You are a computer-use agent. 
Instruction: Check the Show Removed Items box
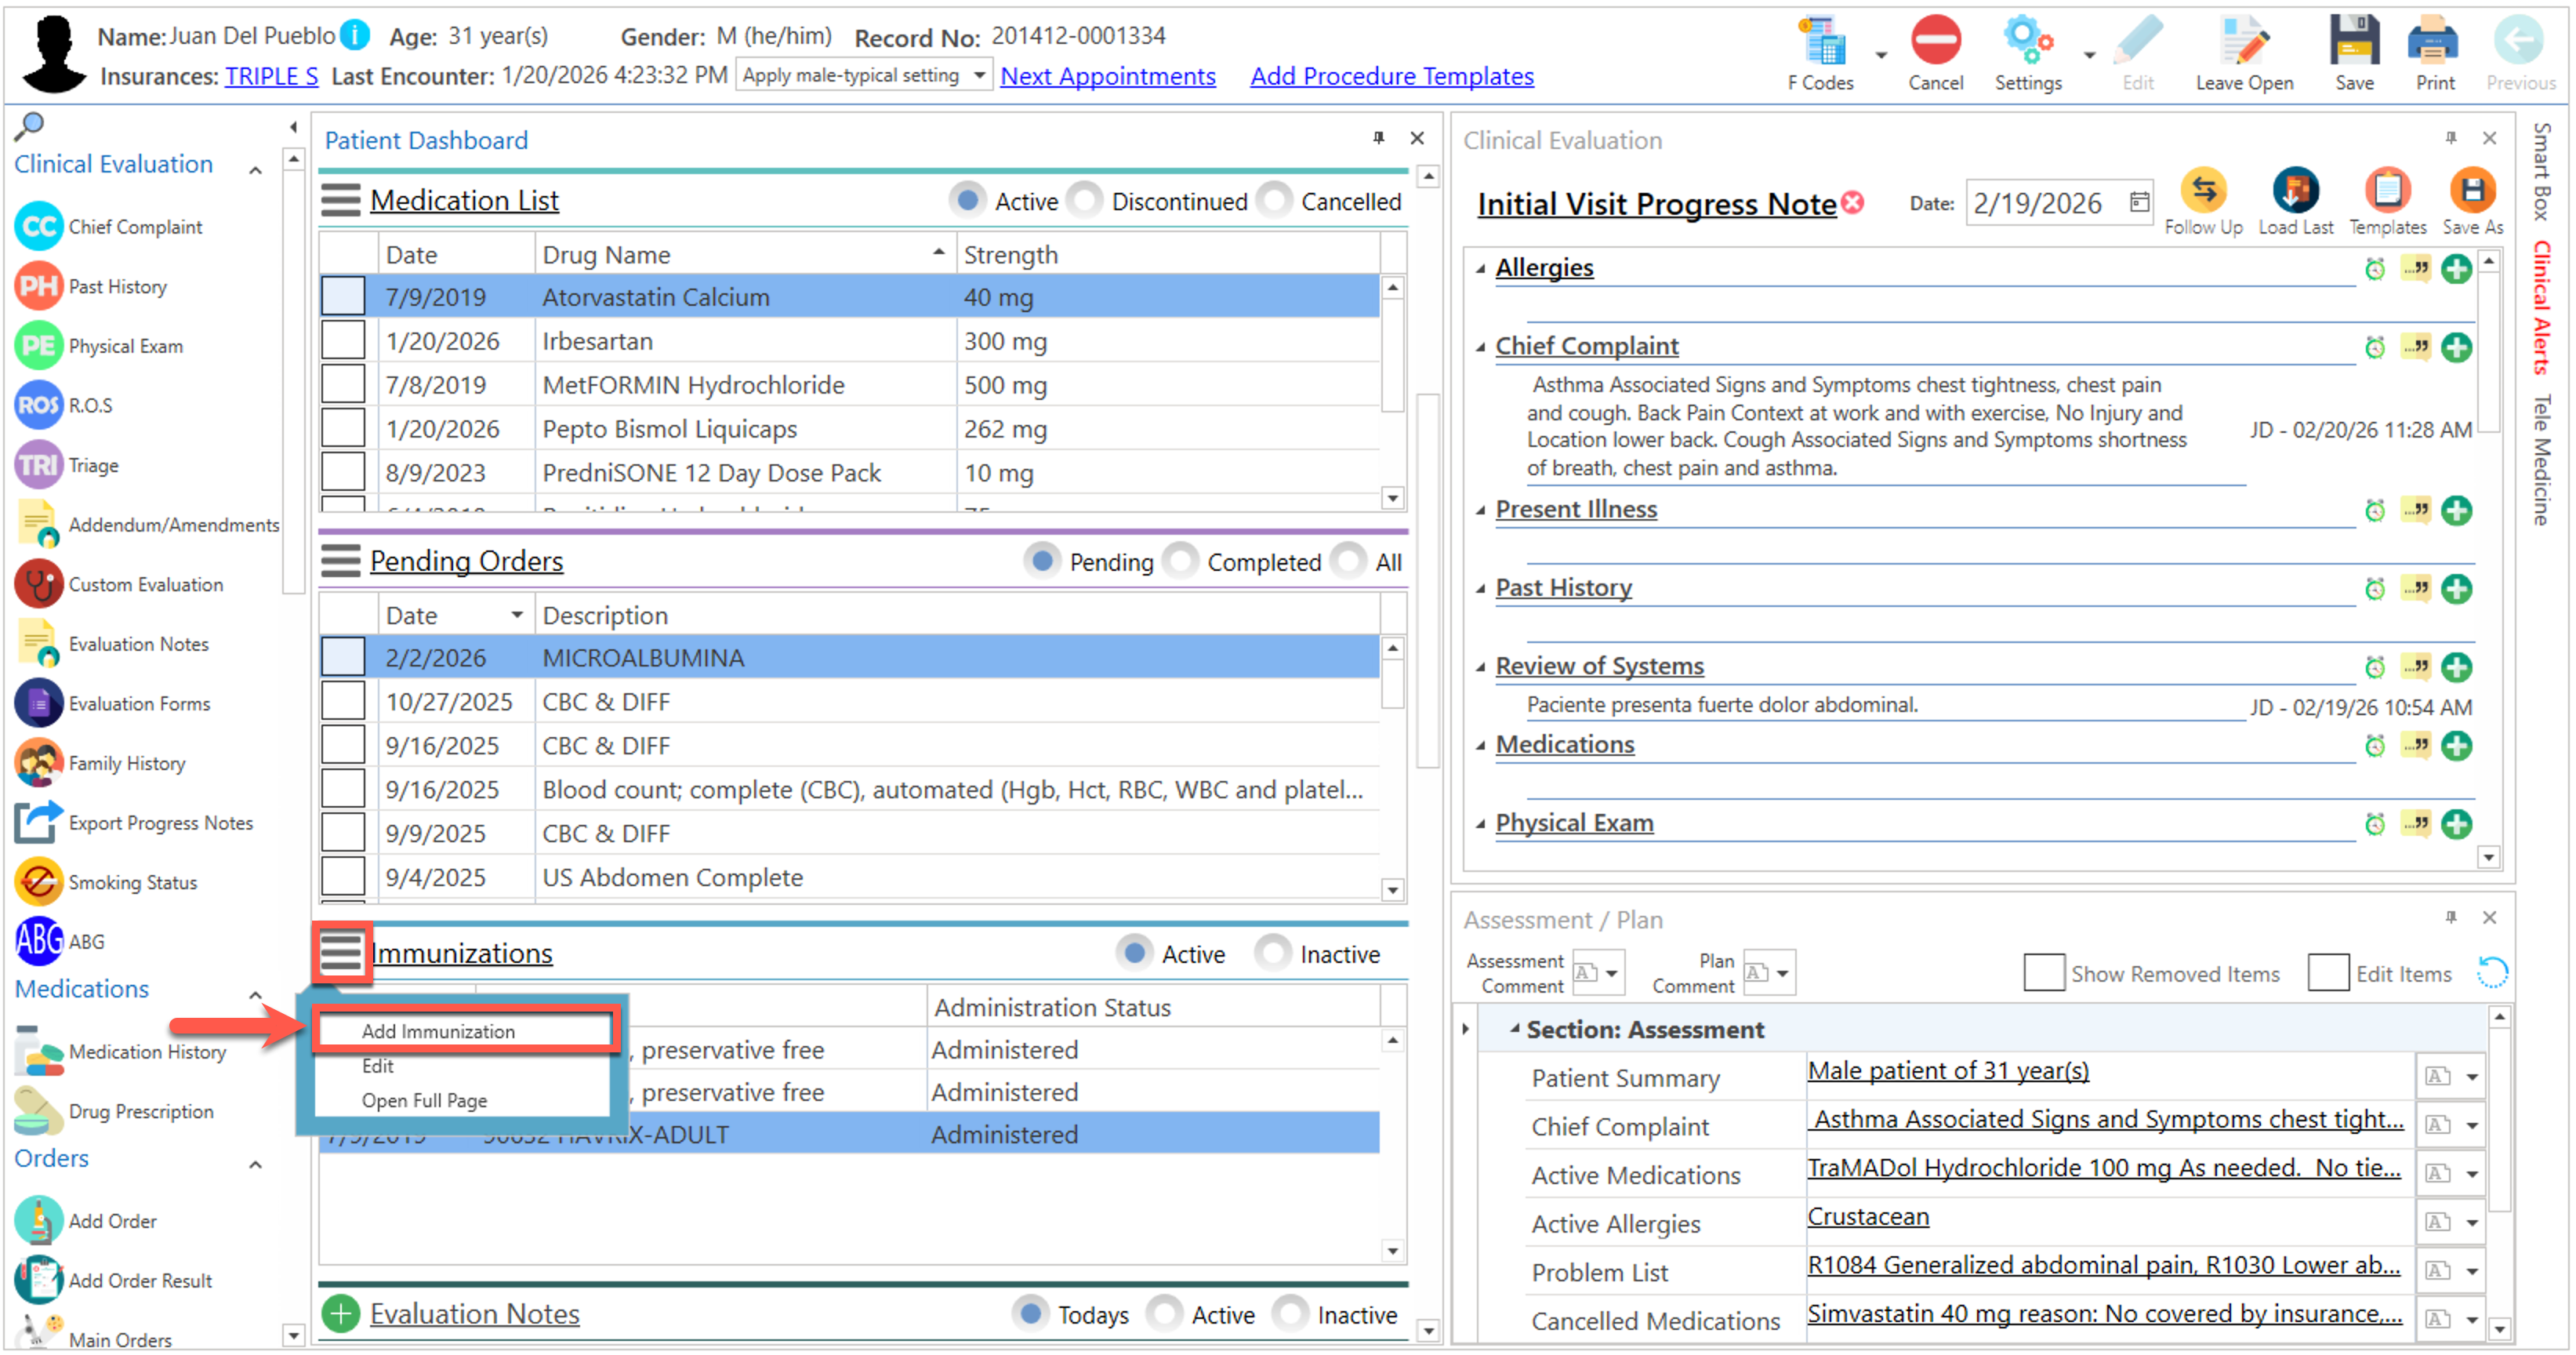[x=2043, y=973]
